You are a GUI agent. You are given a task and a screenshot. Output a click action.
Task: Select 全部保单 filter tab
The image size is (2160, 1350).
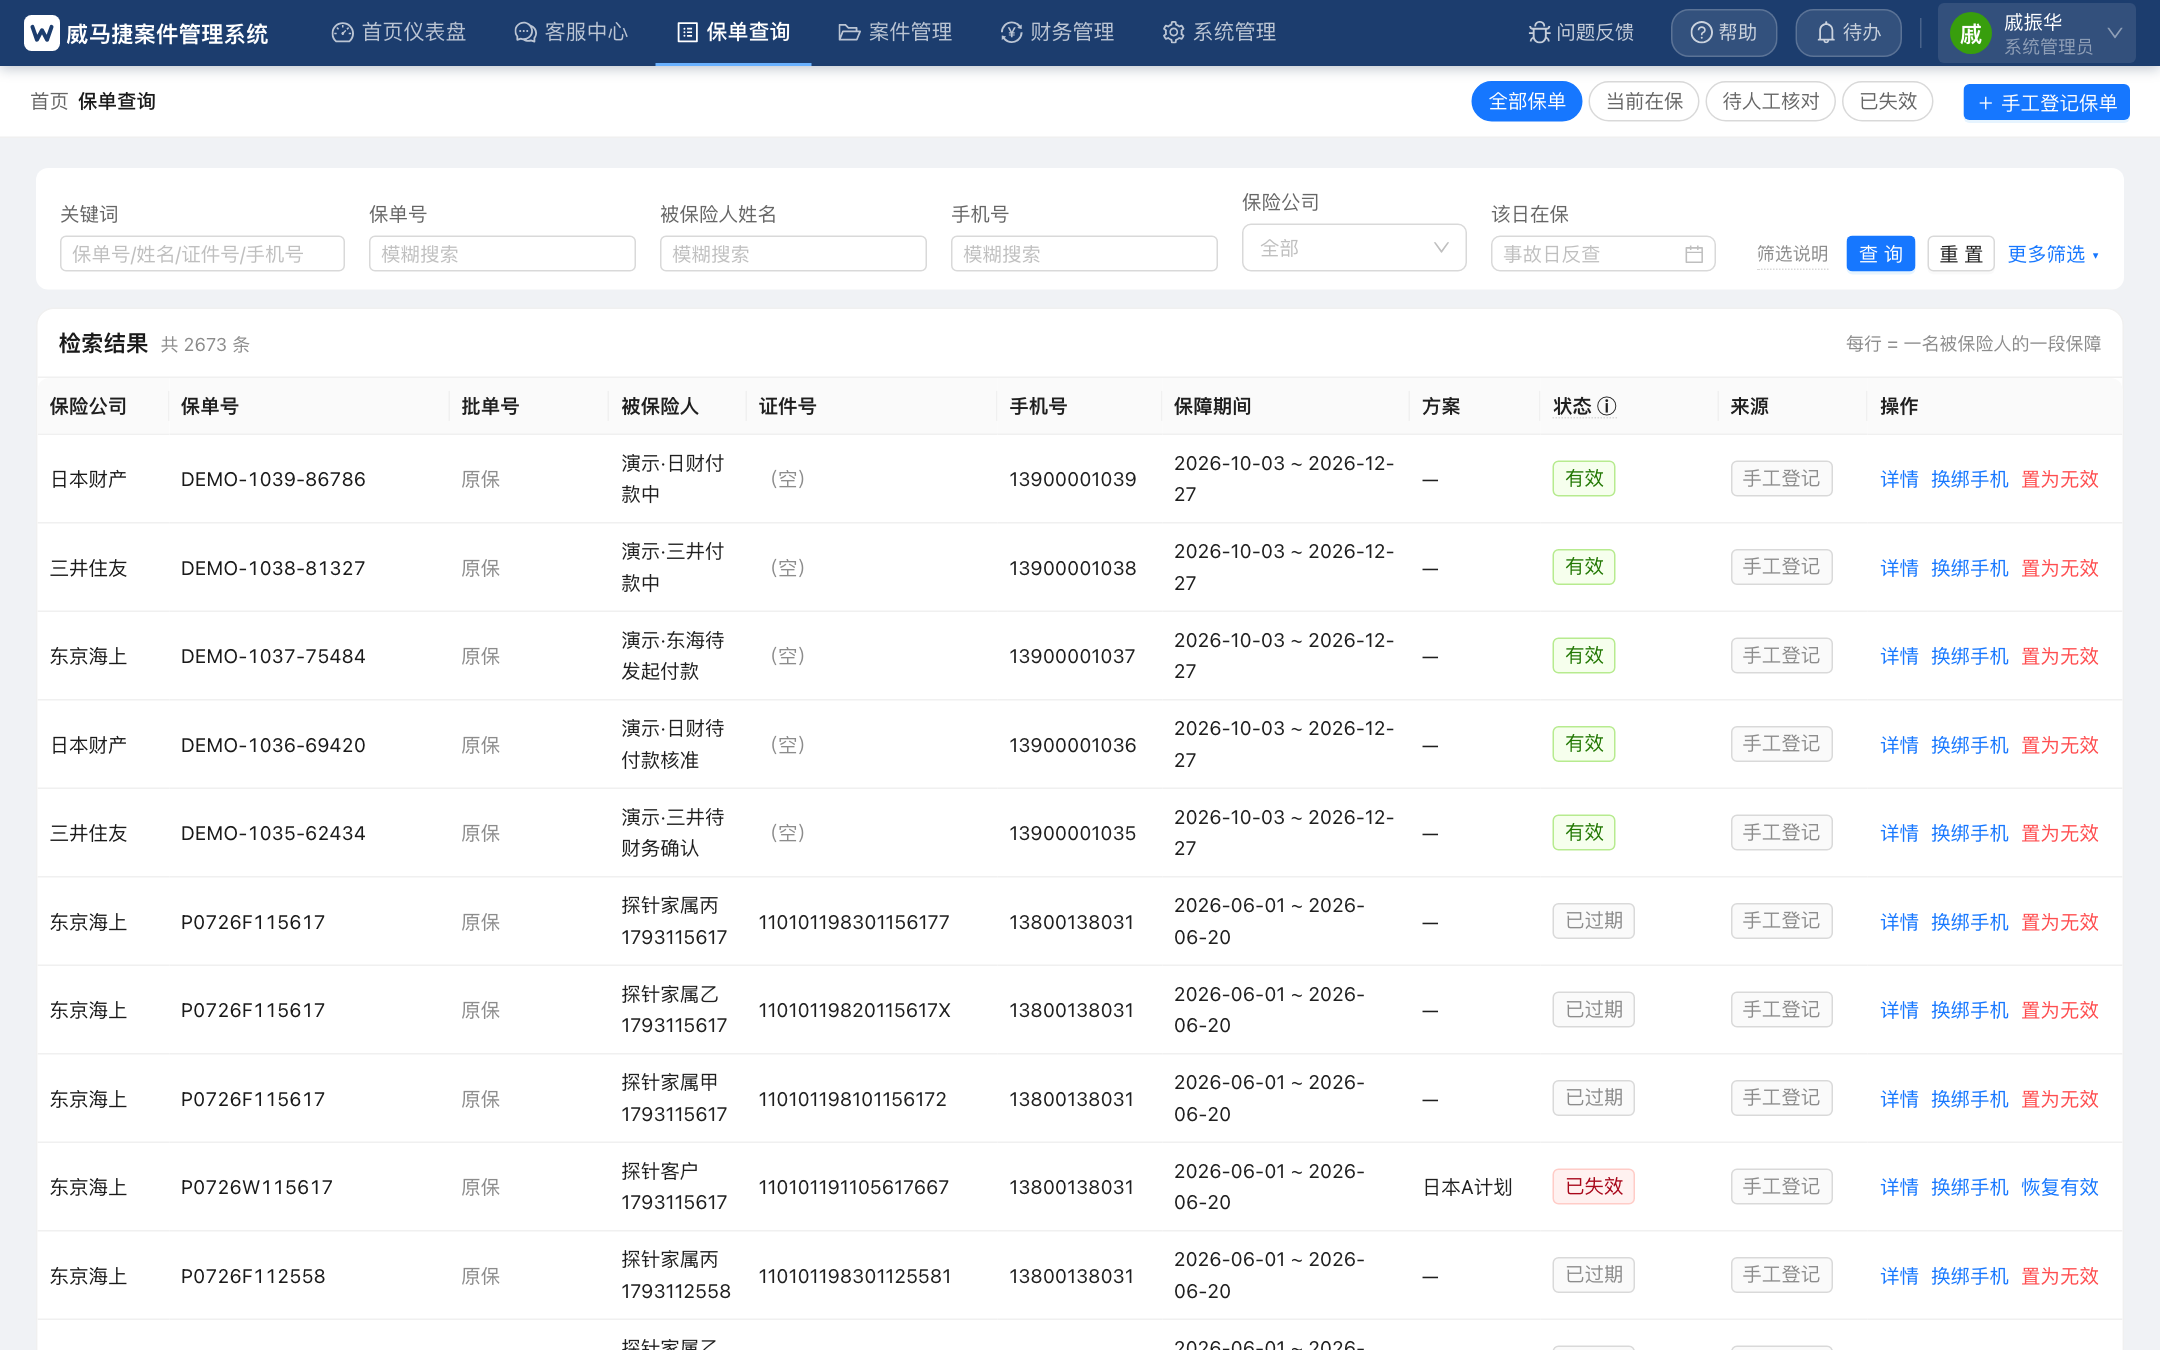pos(1526,101)
